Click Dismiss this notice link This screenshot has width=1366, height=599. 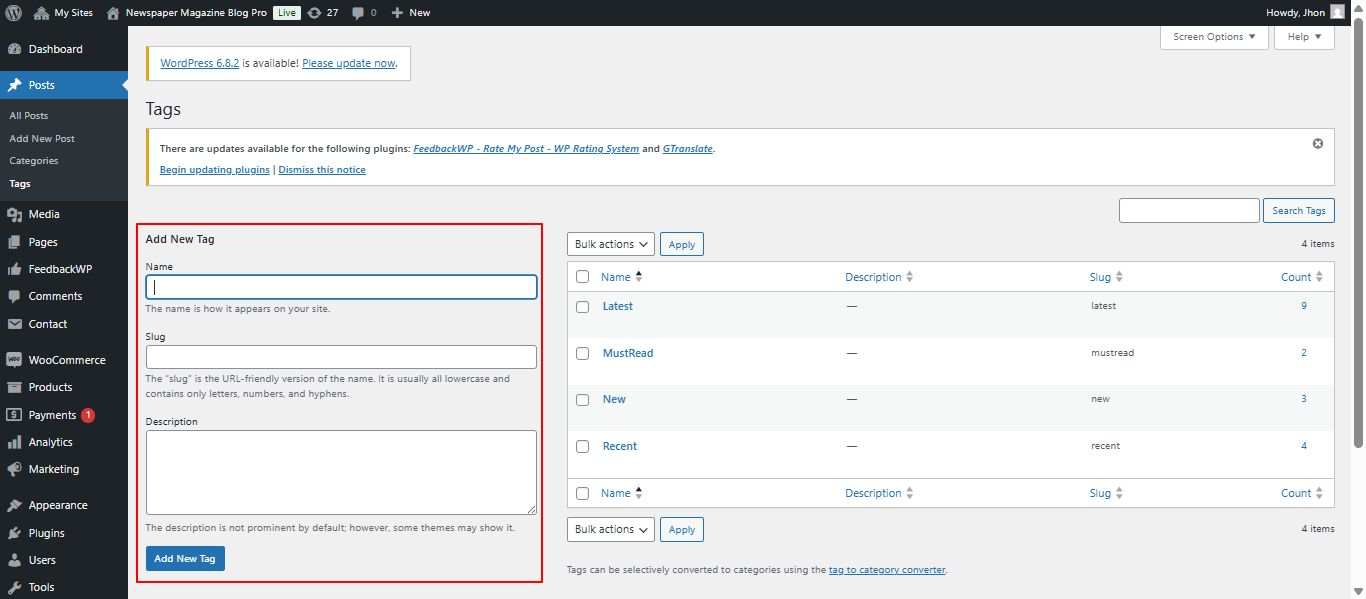[x=322, y=170]
